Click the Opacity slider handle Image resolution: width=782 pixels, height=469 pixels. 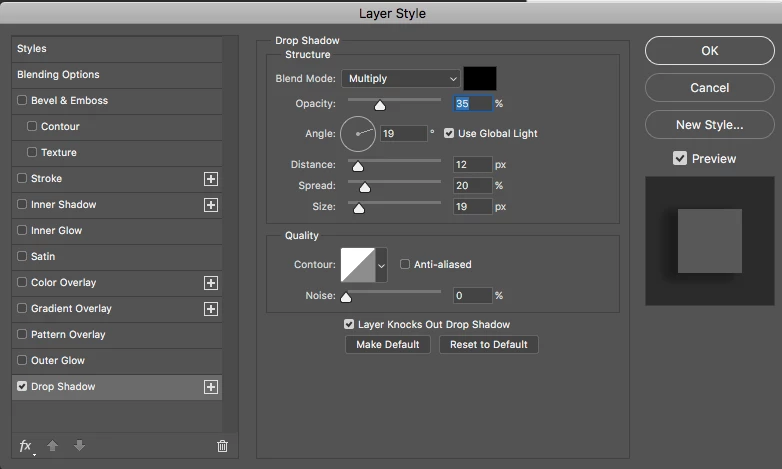380,105
